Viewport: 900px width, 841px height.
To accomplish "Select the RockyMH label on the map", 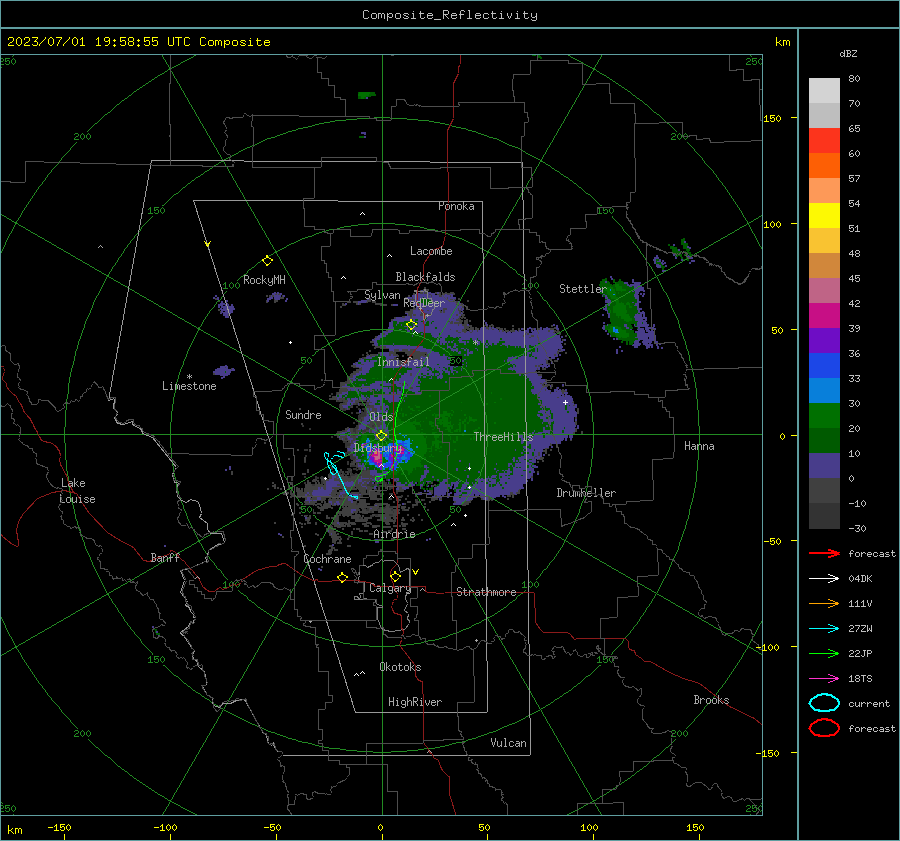I will pos(264,280).
